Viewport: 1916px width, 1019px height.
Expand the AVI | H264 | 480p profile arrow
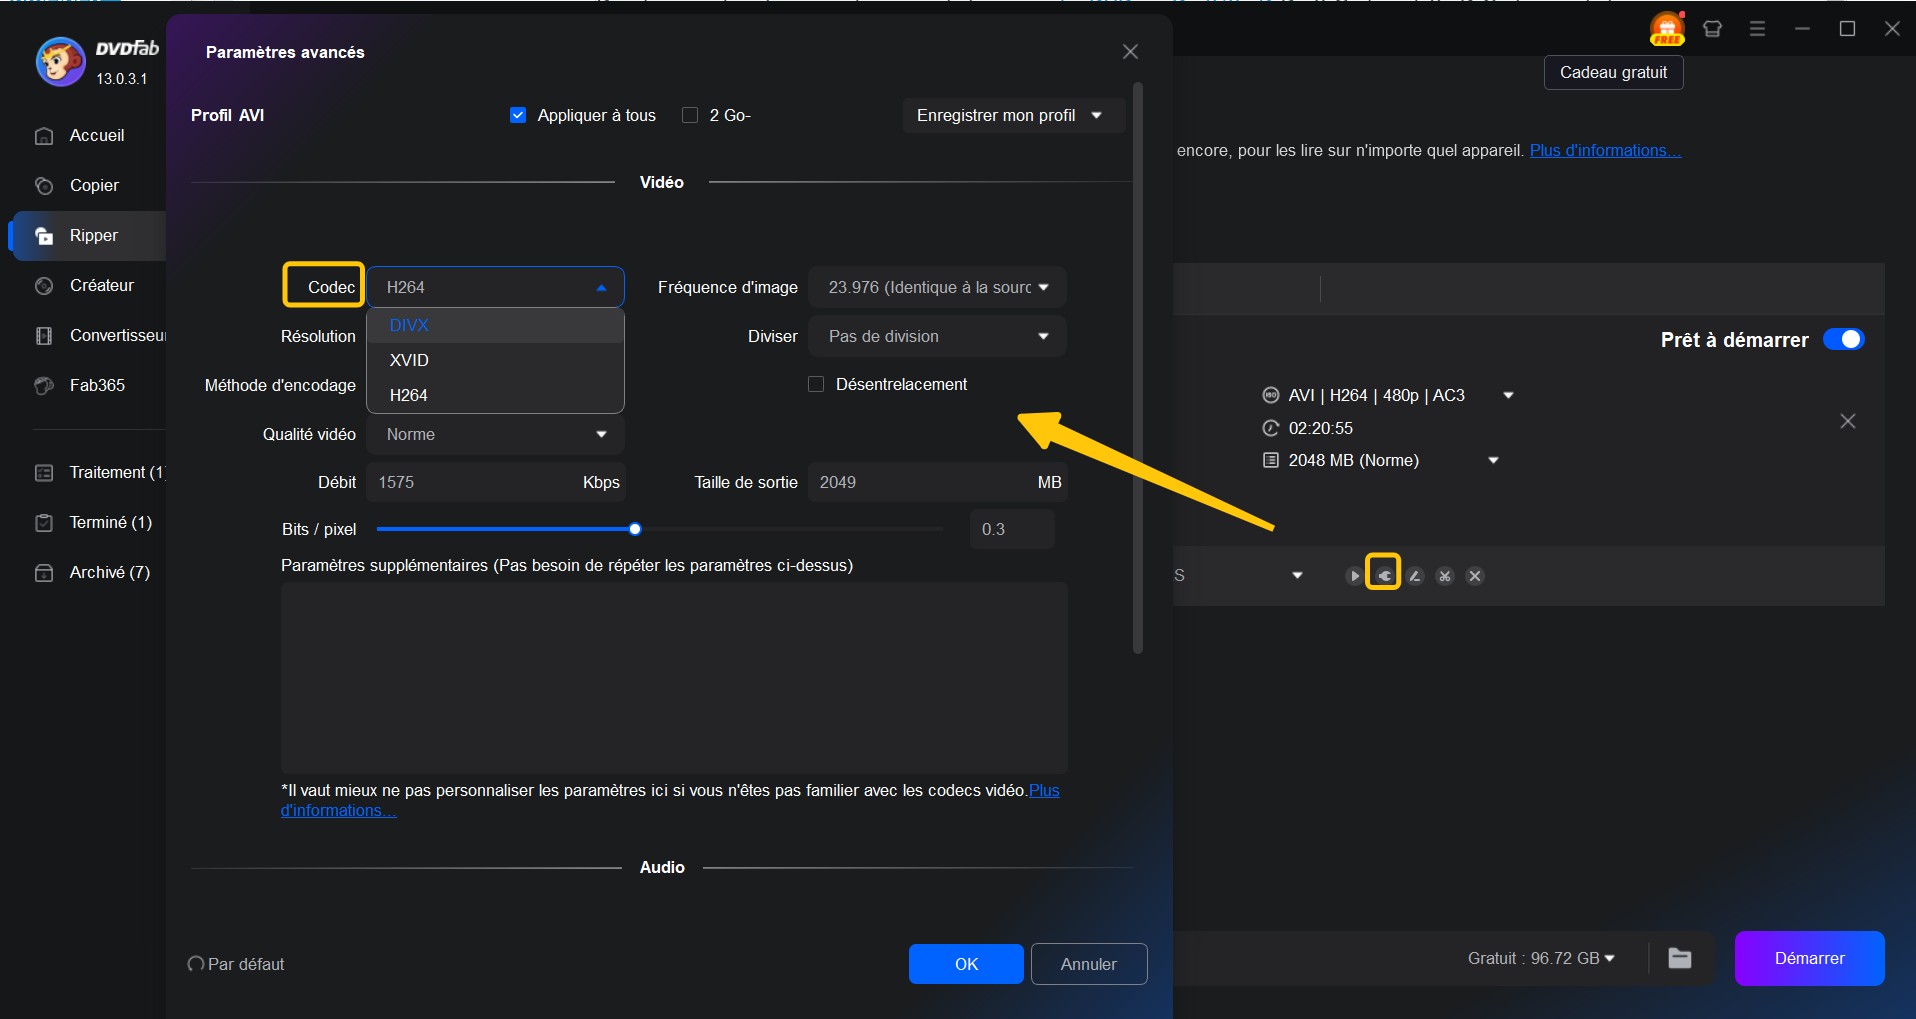coord(1508,396)
